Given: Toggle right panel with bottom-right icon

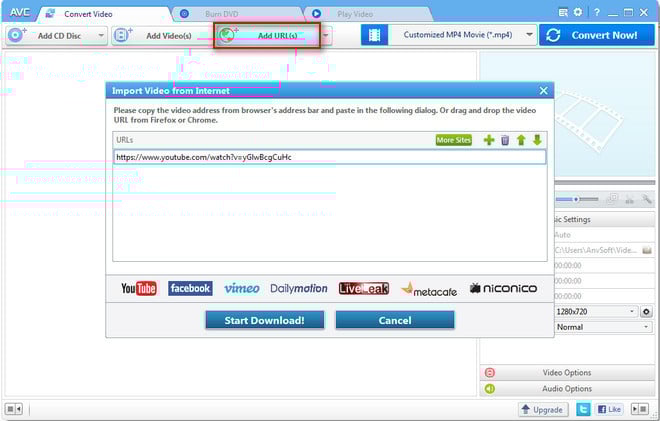Looking at the screenshot, I should (640, 409).
